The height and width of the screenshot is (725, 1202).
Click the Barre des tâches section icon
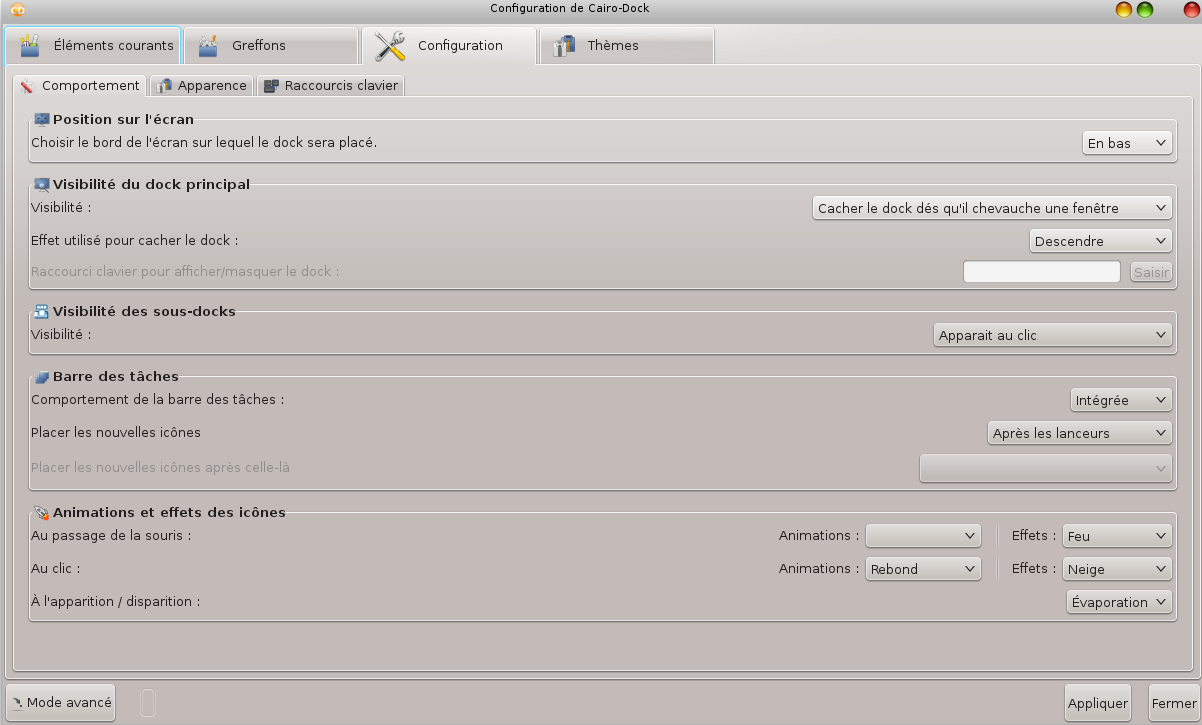pyautogui.click(x=42, y=377)
